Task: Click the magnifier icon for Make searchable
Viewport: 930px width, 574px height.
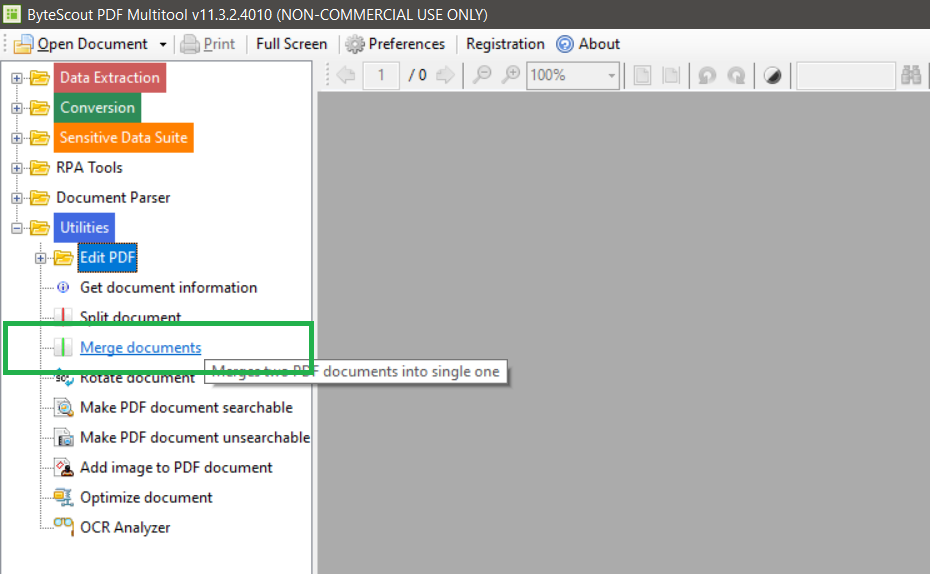Action: [63, 407]
